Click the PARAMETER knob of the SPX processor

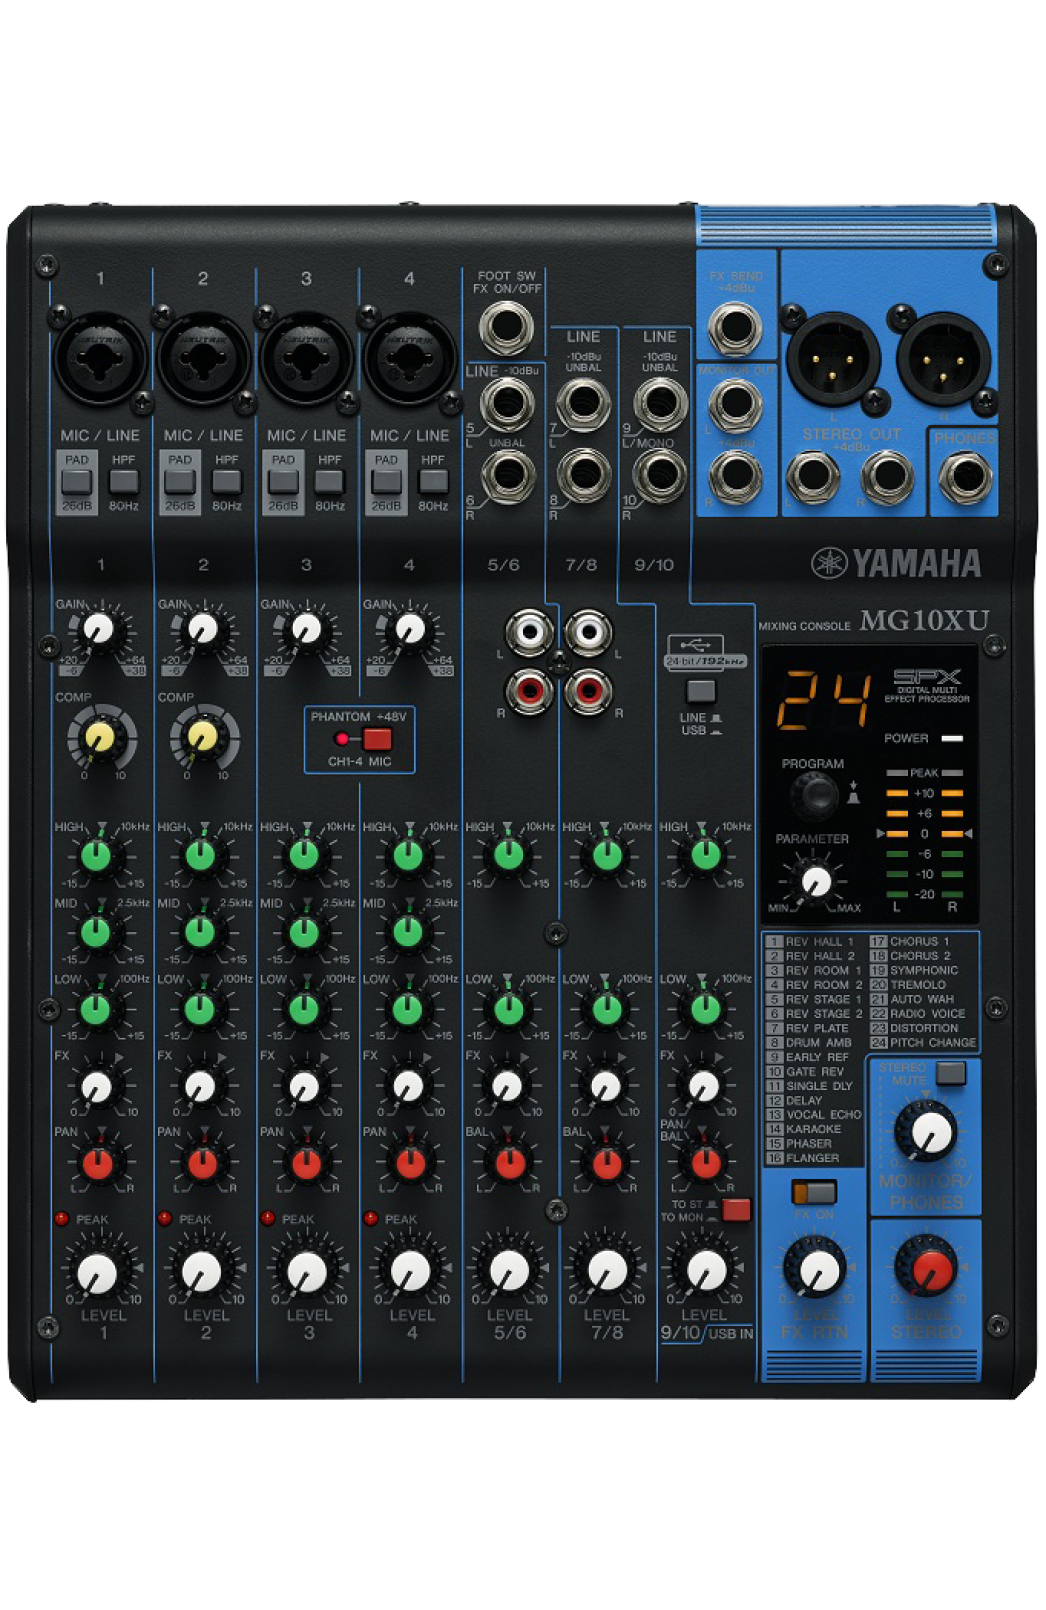[x=815, y=882]
